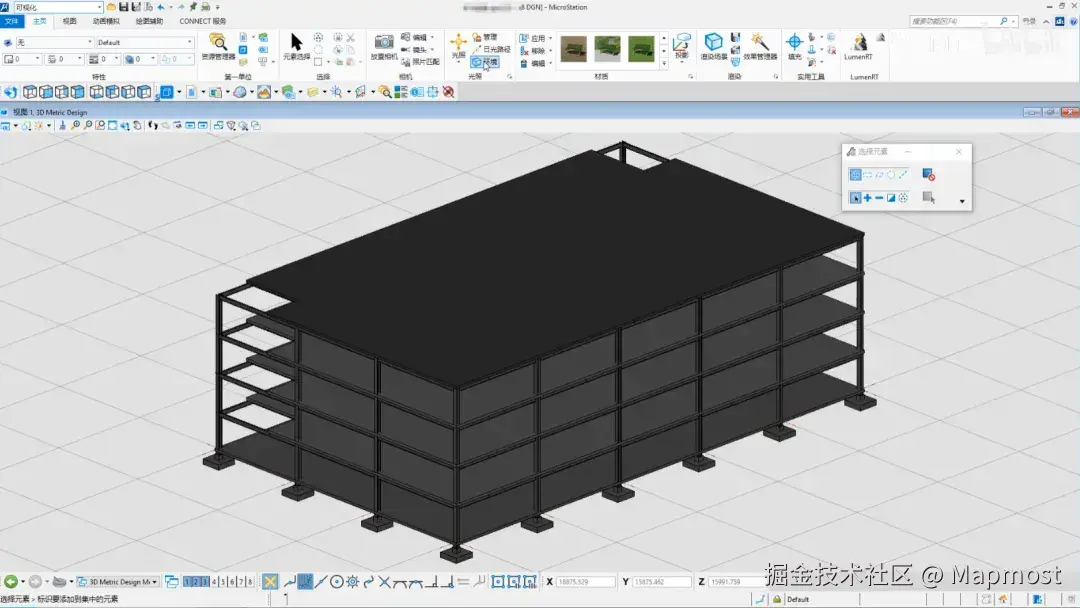This screenshot has width=1080, height=608.
Task: Select the second gray-background material thumbnail
Action: pyautogui.click(x=608, y=49)
